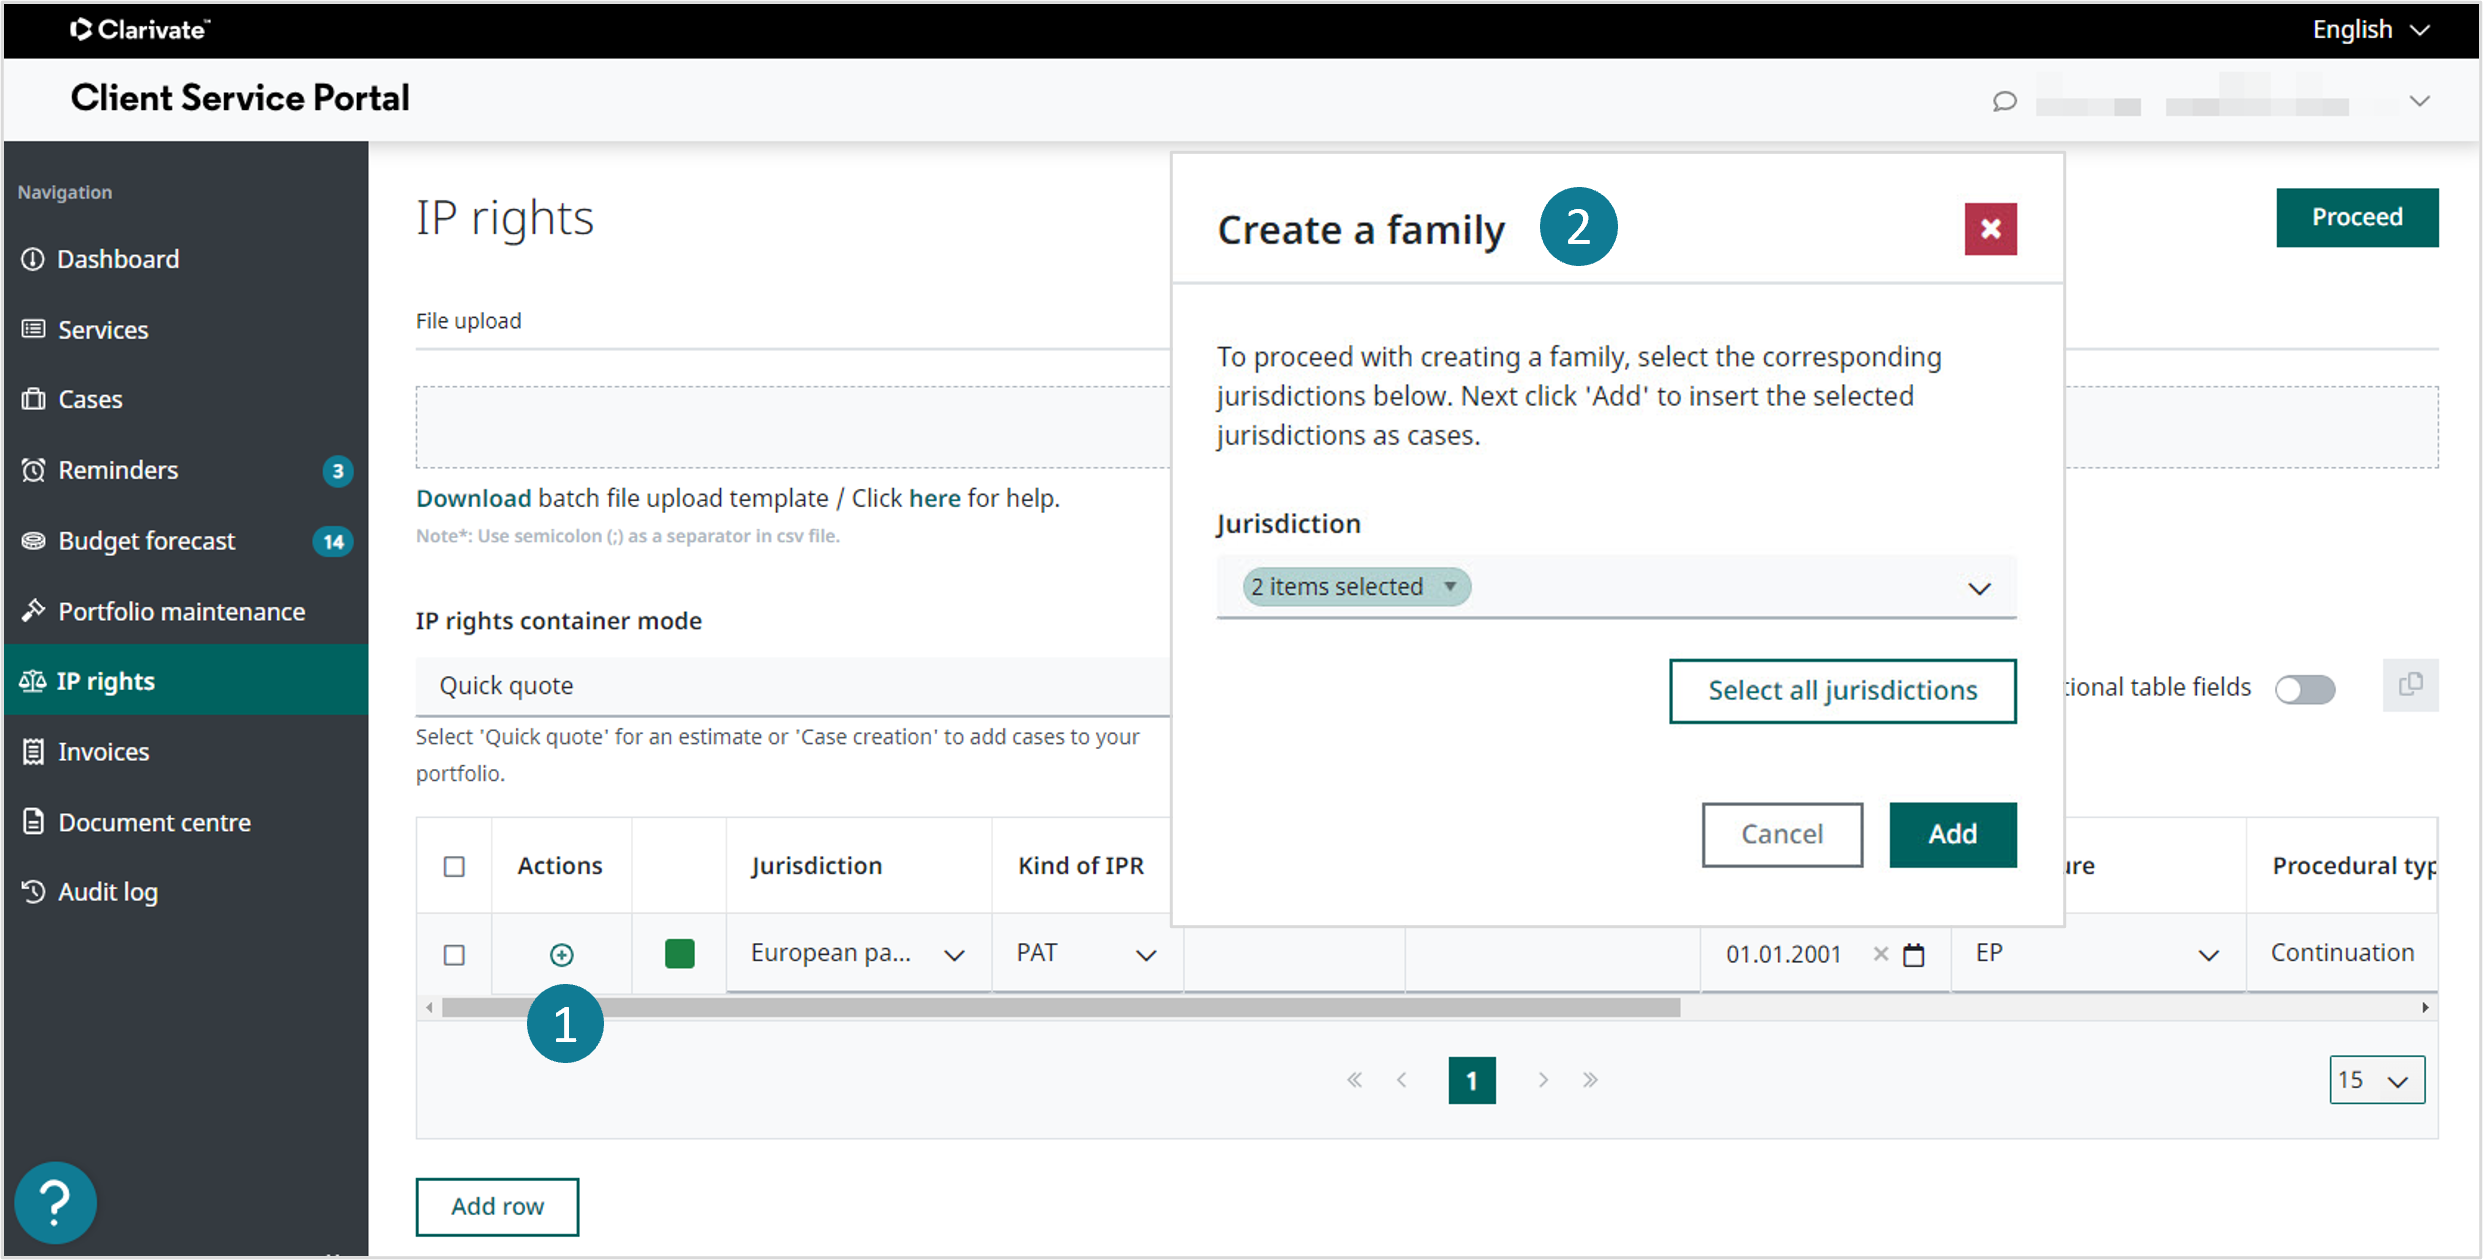The image size is (2483, 1260).
Task: Click the '2 items selected' chip
Action: pos(1356,586)
